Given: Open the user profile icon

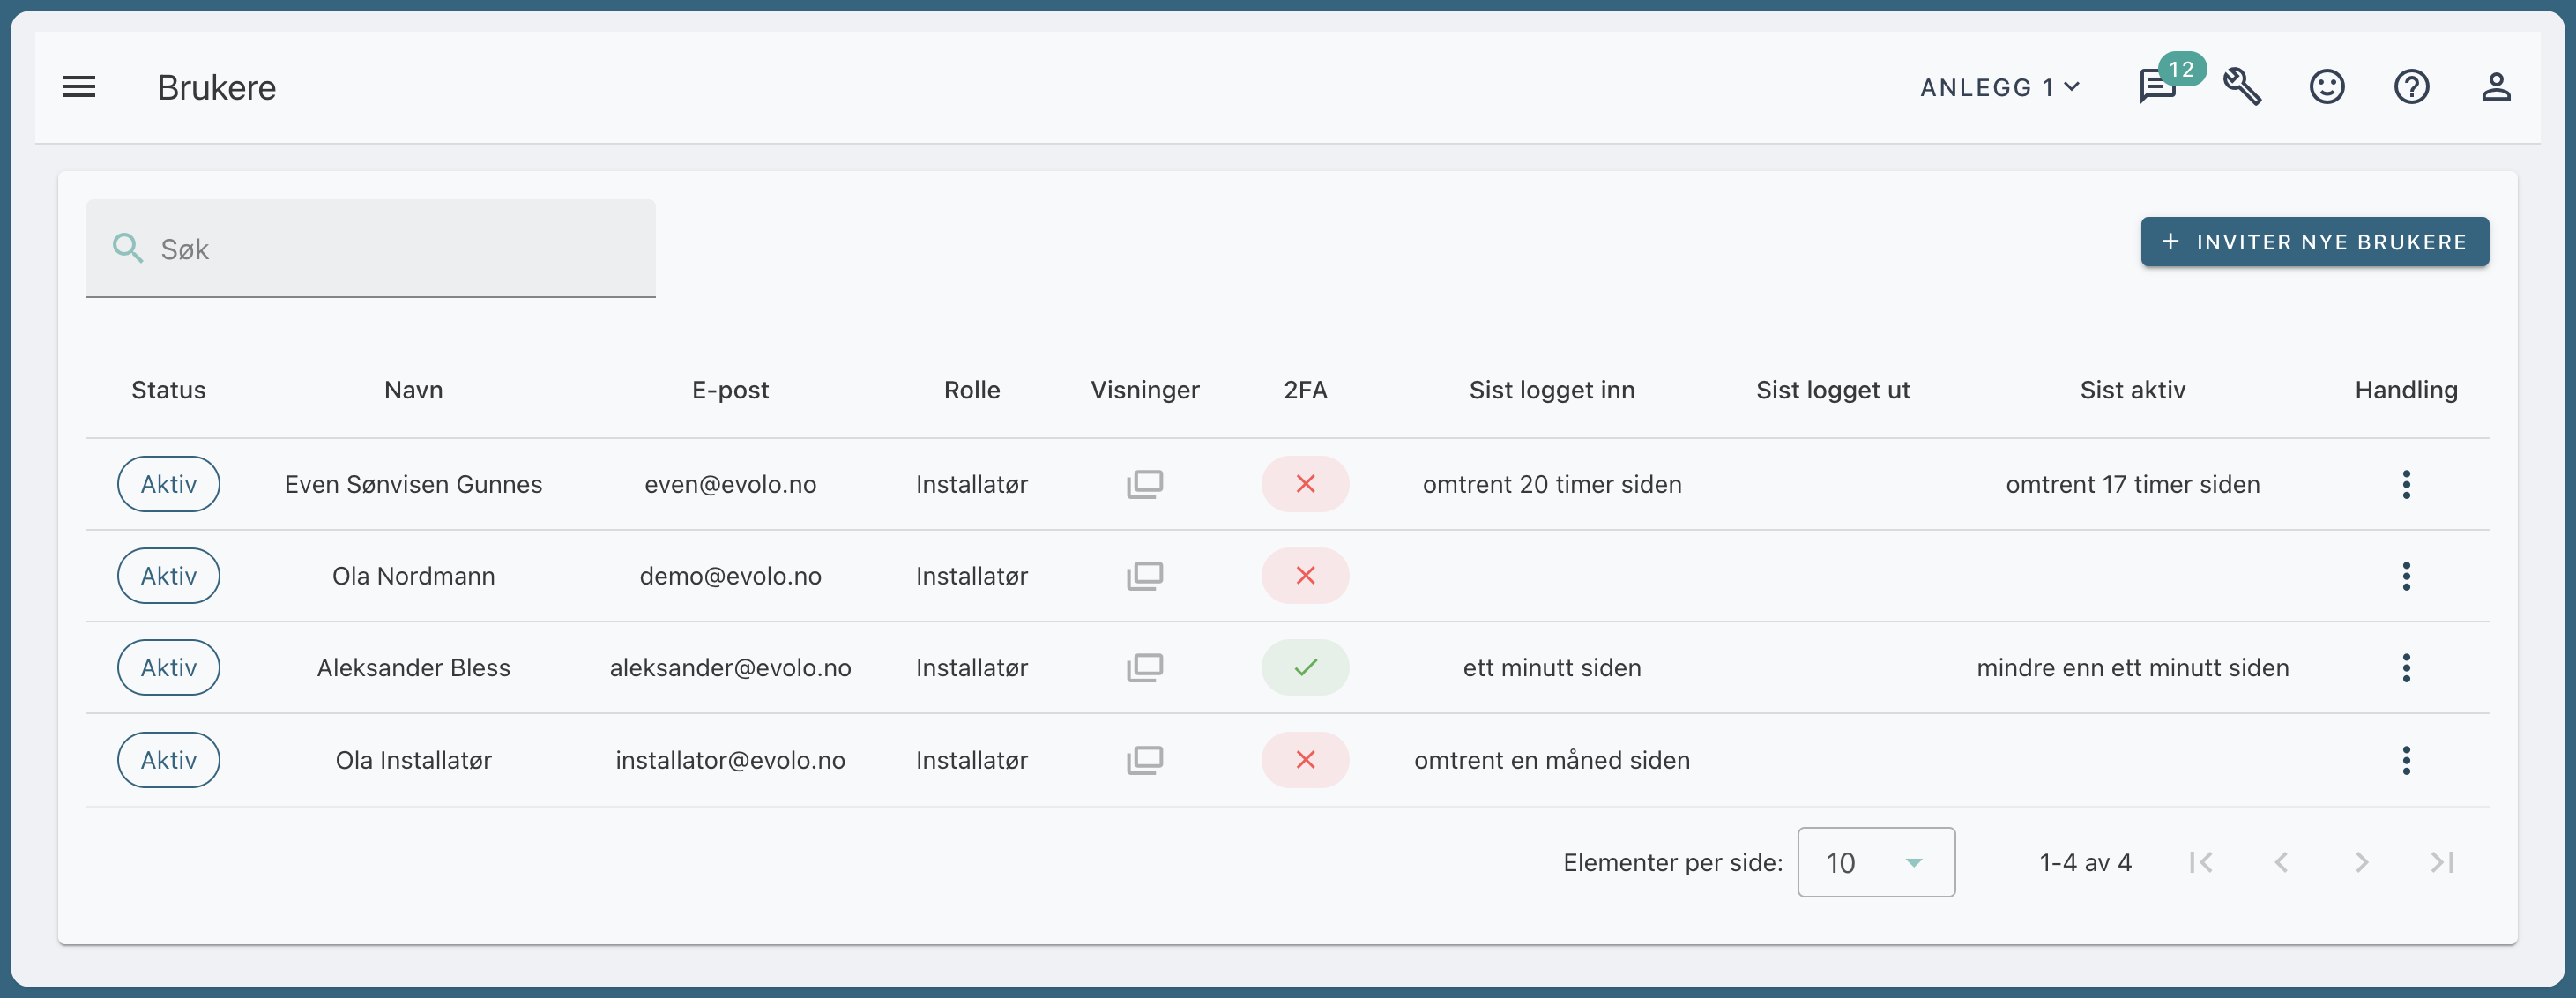Looking at the screenshot, I should (x=2495, y=87).
